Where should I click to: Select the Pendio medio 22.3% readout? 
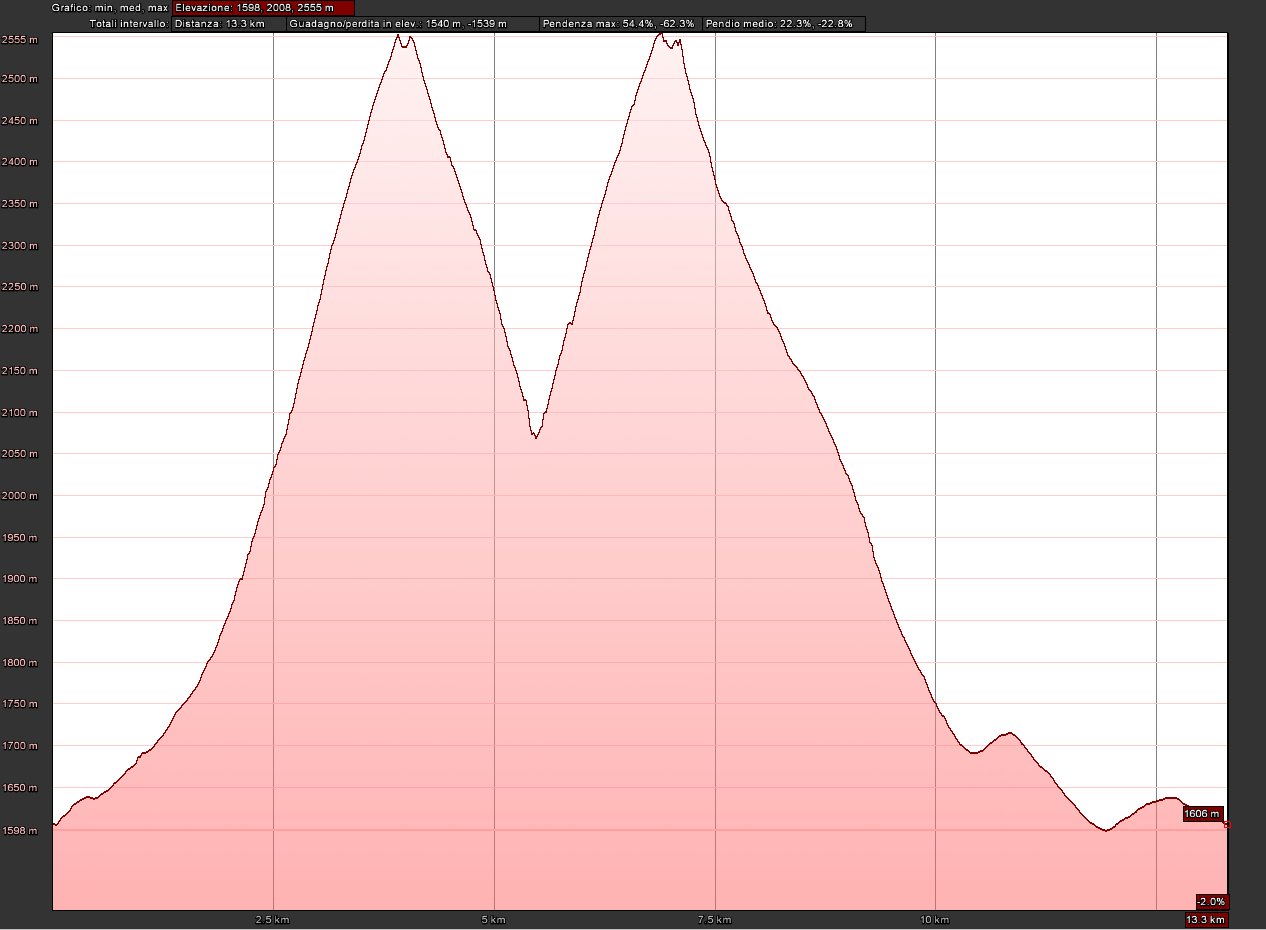[x=783, y=23]
